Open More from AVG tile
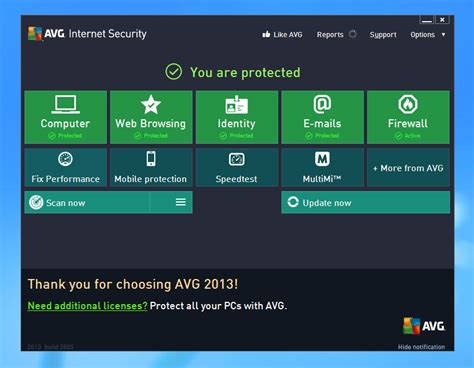This screenshot has height=368, width=474. click(x=408, y=167)
